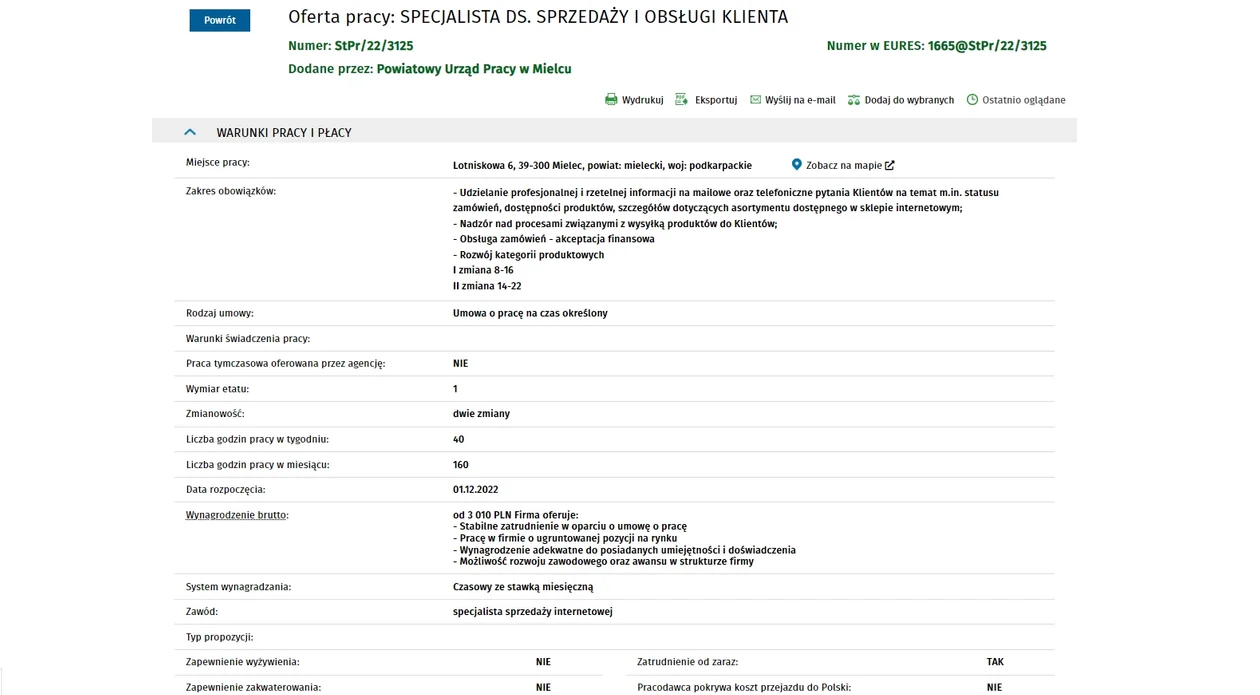Click Pracodawca pokrywa koszt przejazdu label
1260x695 pixels.
click(x=744, y=688)
